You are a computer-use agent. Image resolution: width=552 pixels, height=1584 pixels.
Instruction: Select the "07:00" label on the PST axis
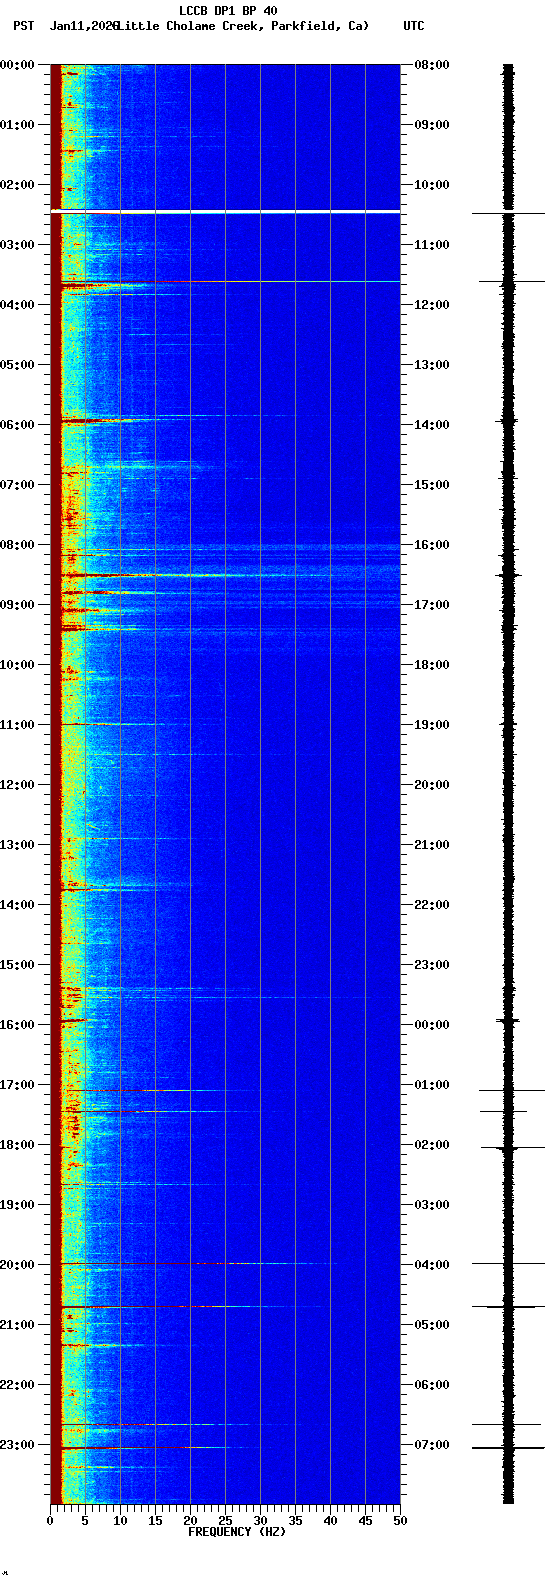click(x=17, y=485)
